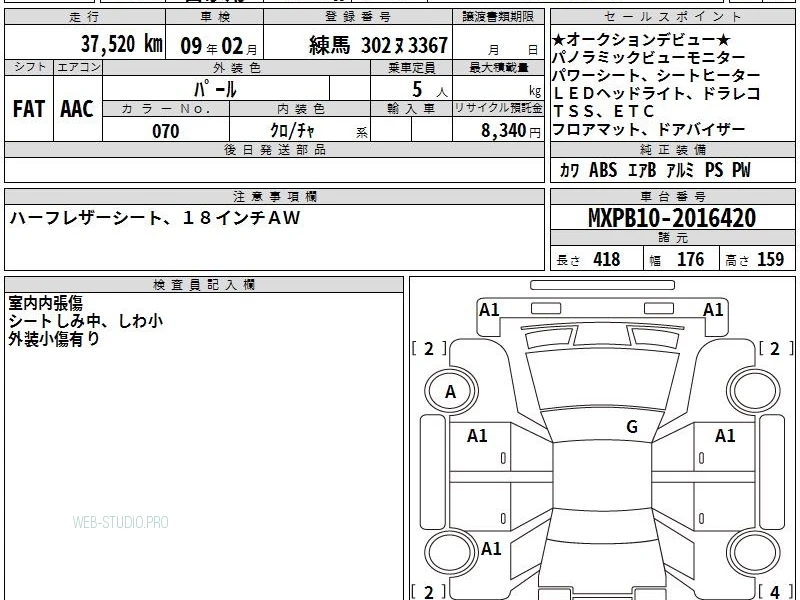Select the PS equipment code
This screenshot has width=800, height=600.
pos(714,170)
